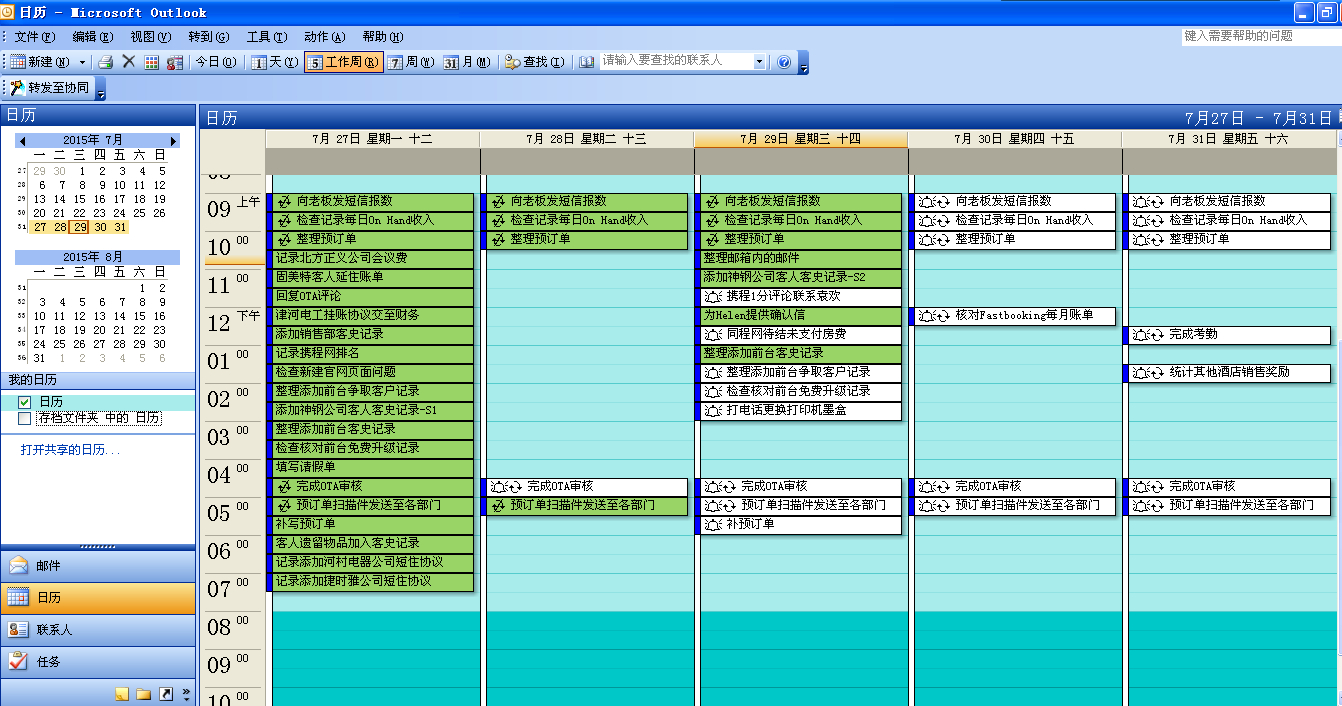
Task: Open the 邮件 navigation pane
Action: 98,566
